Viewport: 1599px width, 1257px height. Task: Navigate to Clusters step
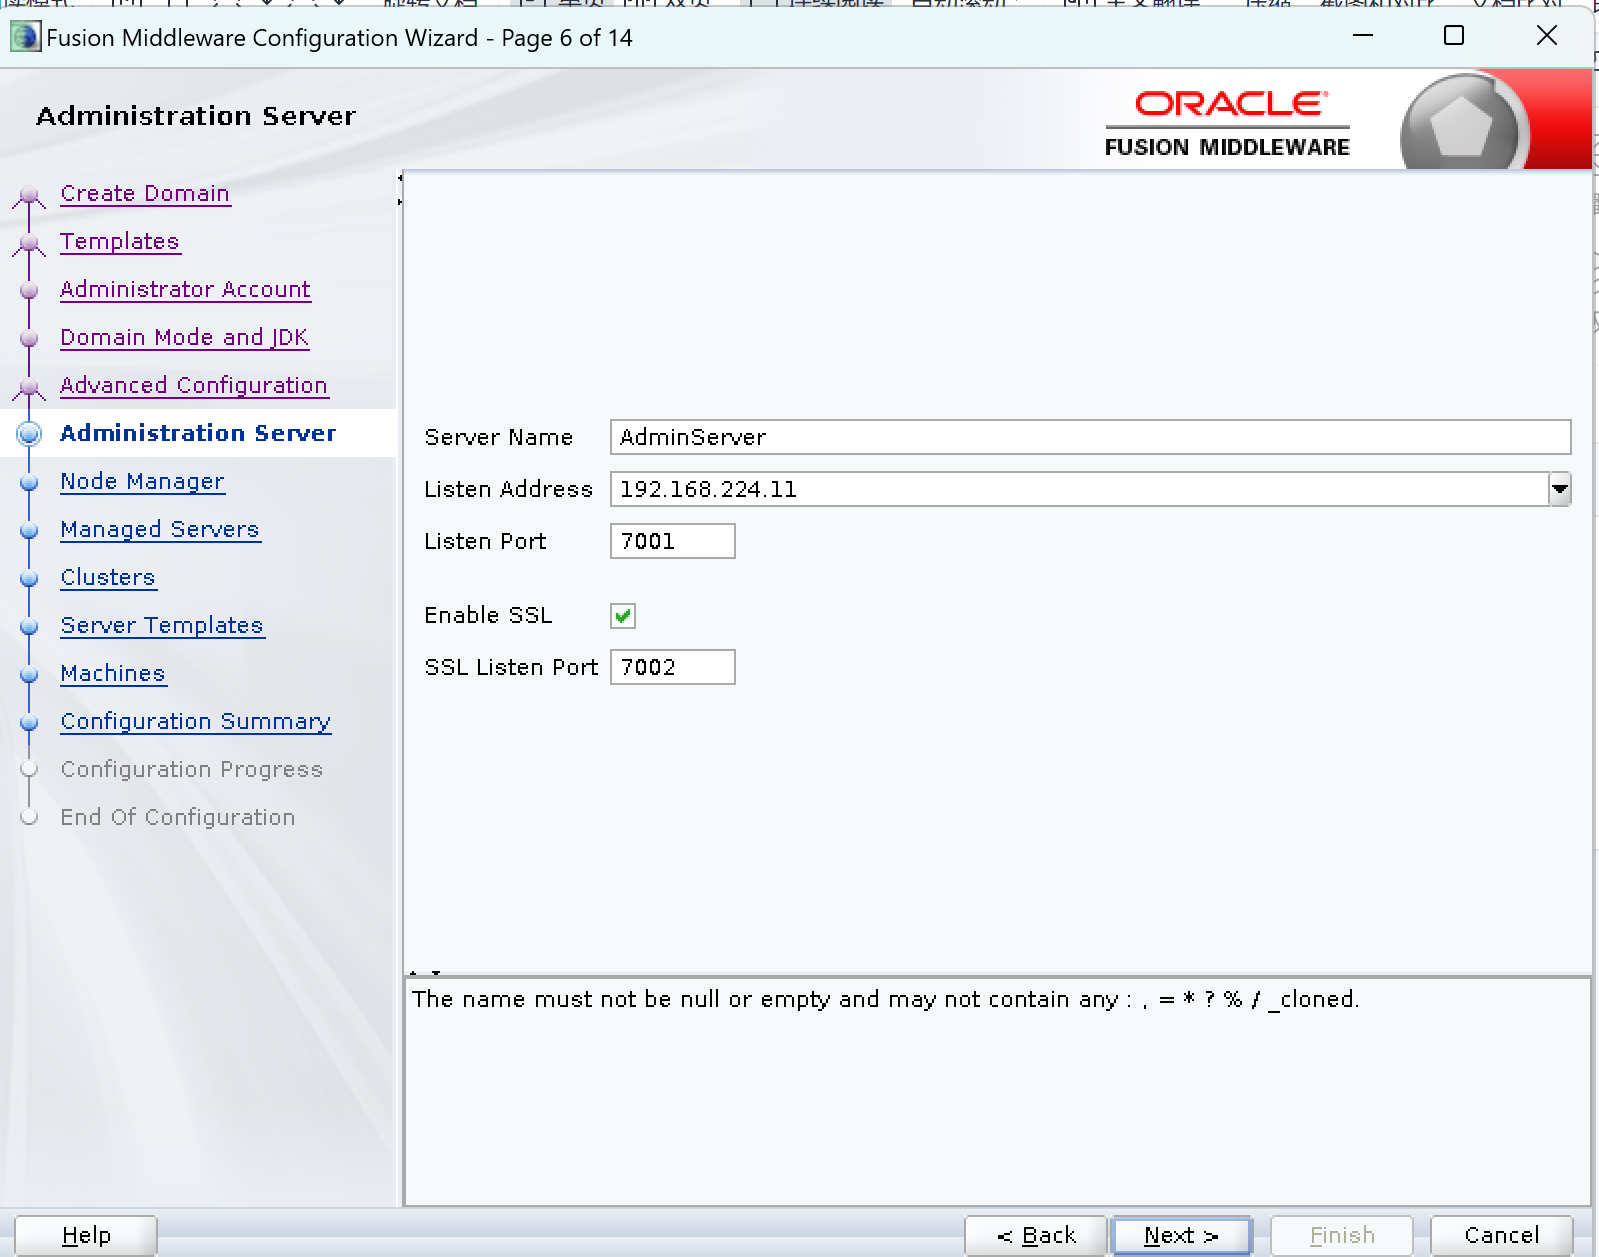[108, 577]
